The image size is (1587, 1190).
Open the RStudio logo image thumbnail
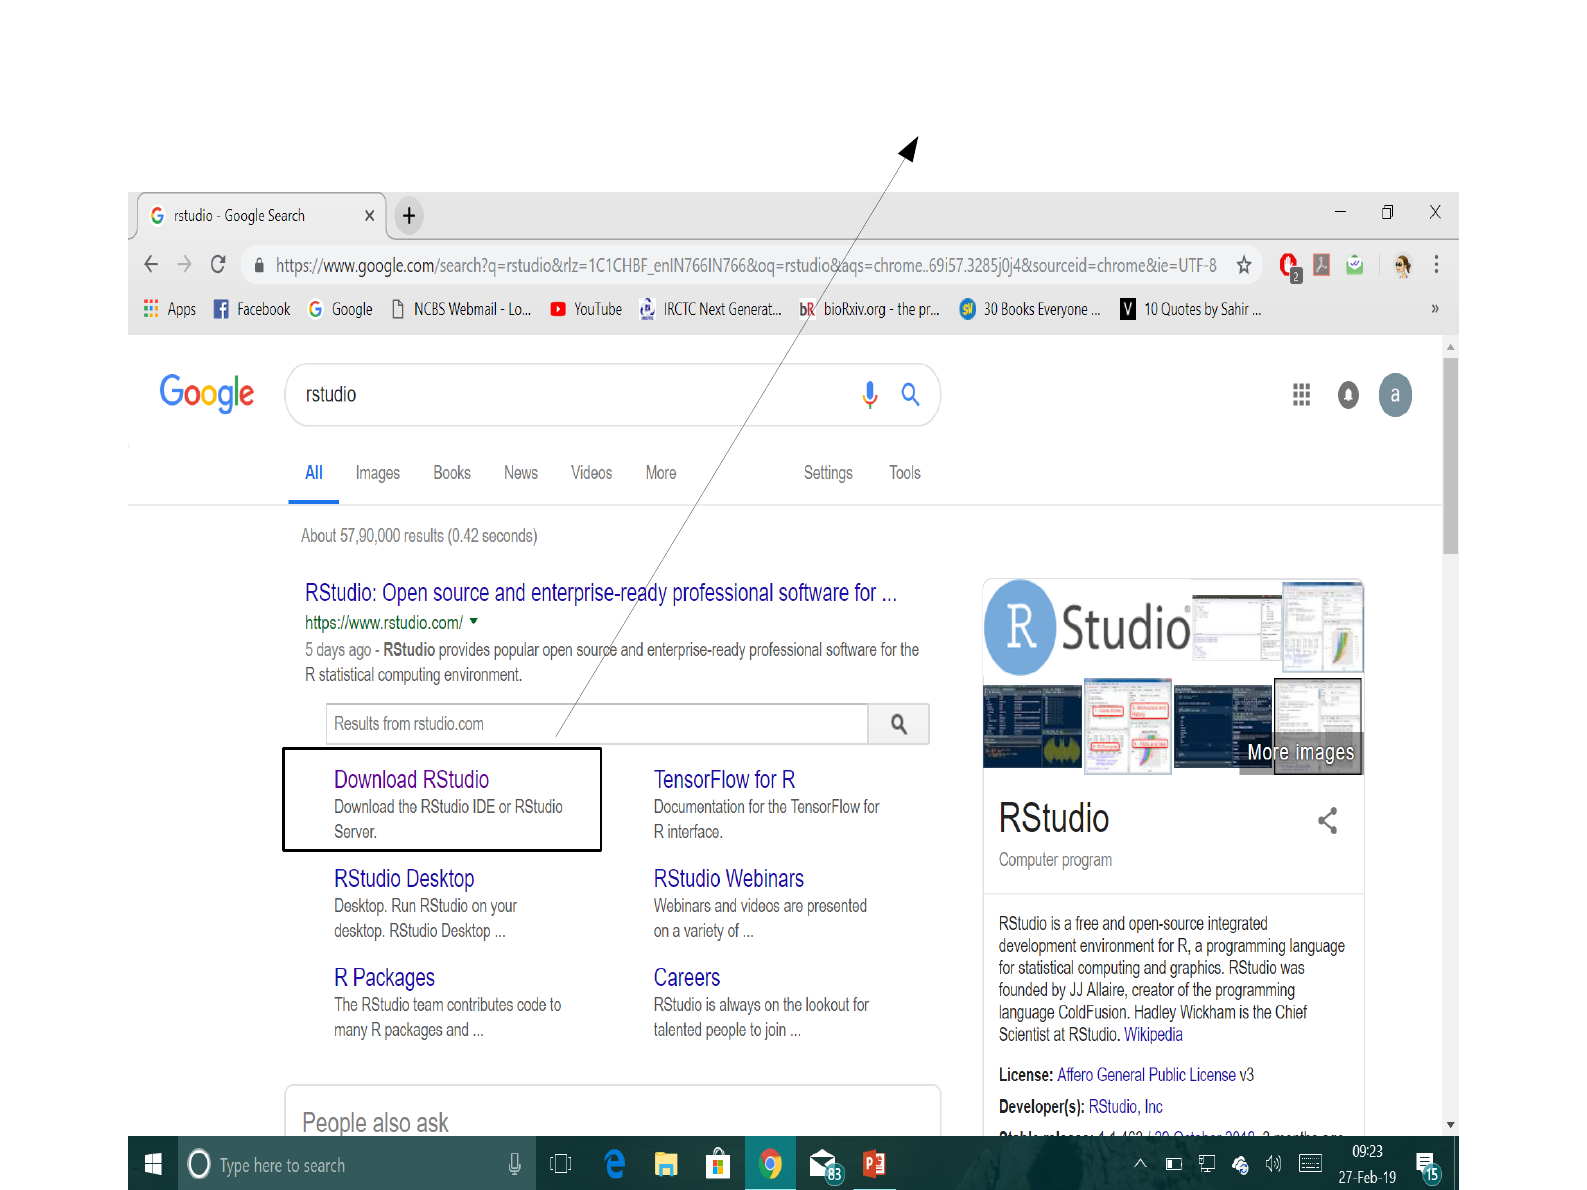coord(1087,627)
